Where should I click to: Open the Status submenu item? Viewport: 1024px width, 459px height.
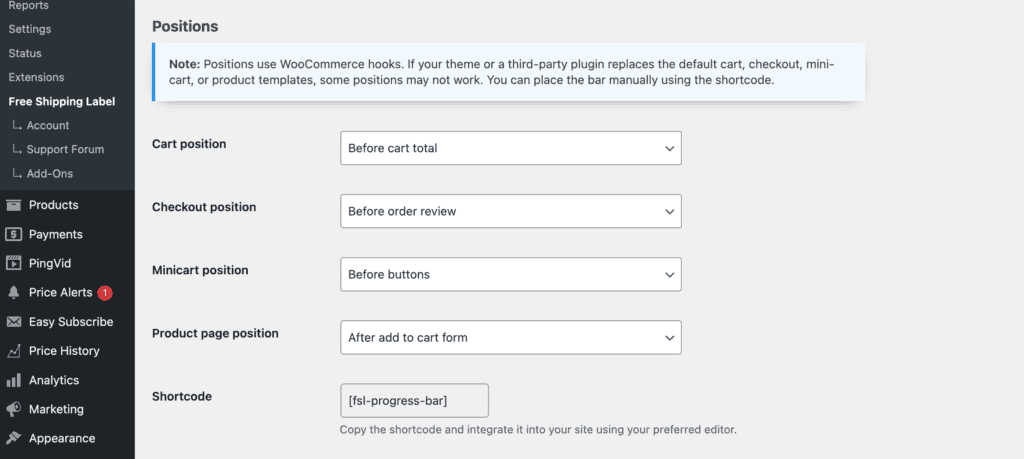coord(25,53)
